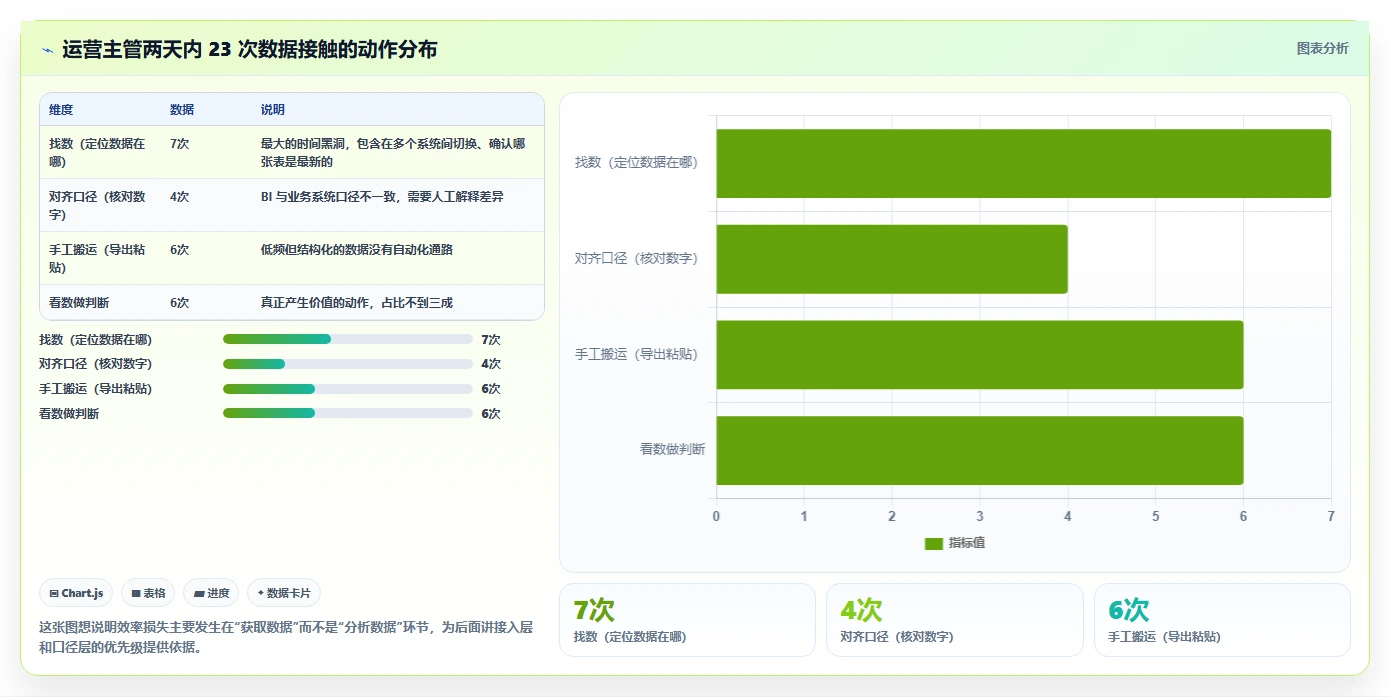This screenshot has height=697, width=1390.
Task: Click the x-axis tick label 0
Action: point(716,516)
